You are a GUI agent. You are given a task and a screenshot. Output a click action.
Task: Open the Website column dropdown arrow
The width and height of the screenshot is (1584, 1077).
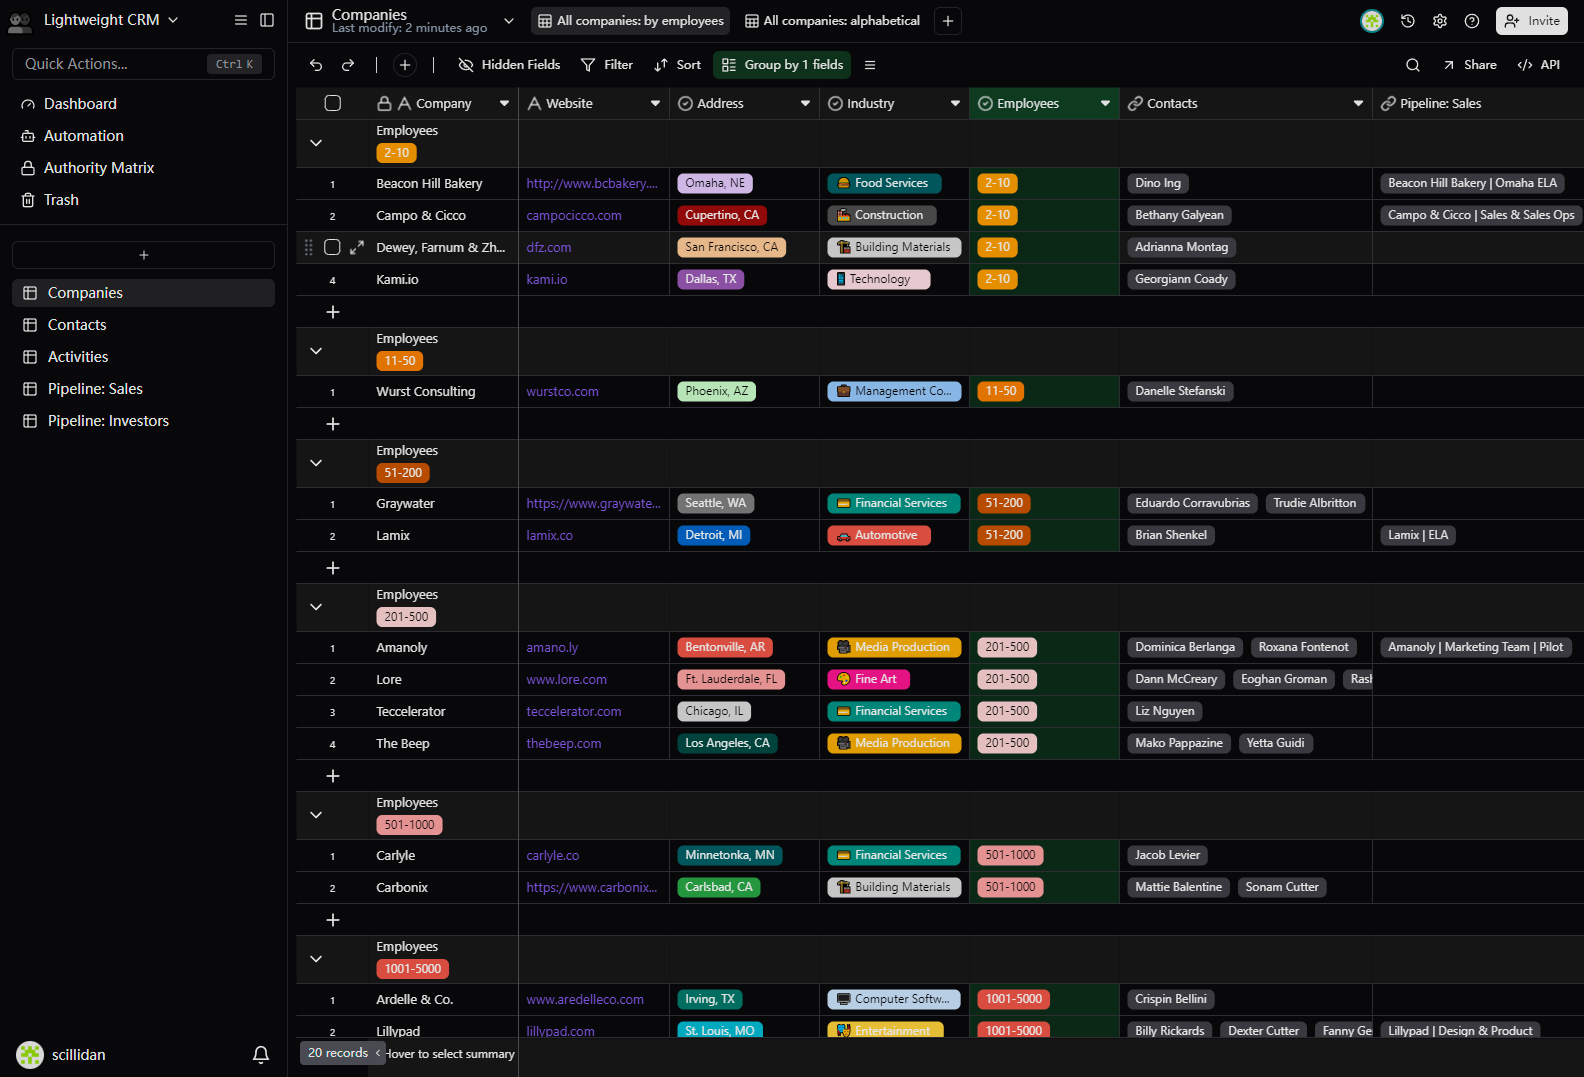coord(655,104)
